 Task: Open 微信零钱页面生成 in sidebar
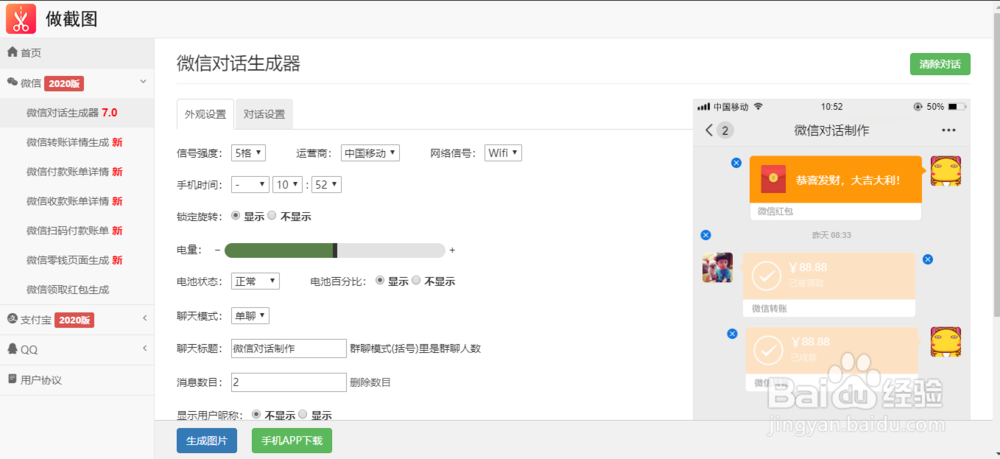click(x=77, y=259)
